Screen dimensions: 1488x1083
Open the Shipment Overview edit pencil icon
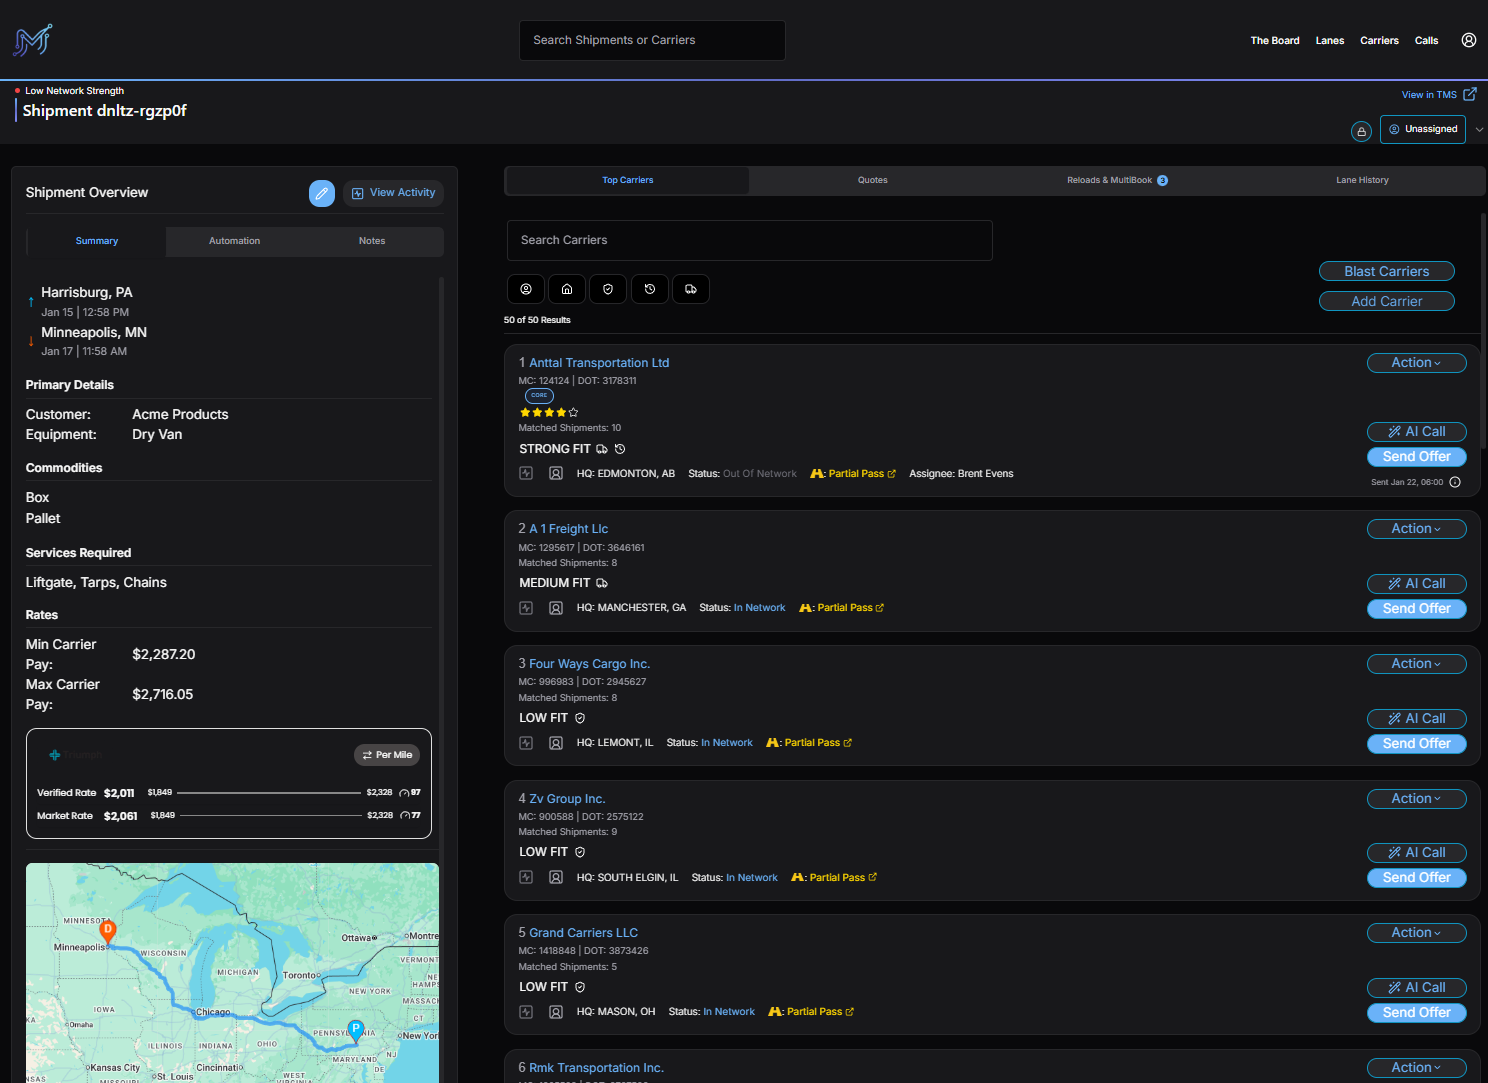coord(322,193)
